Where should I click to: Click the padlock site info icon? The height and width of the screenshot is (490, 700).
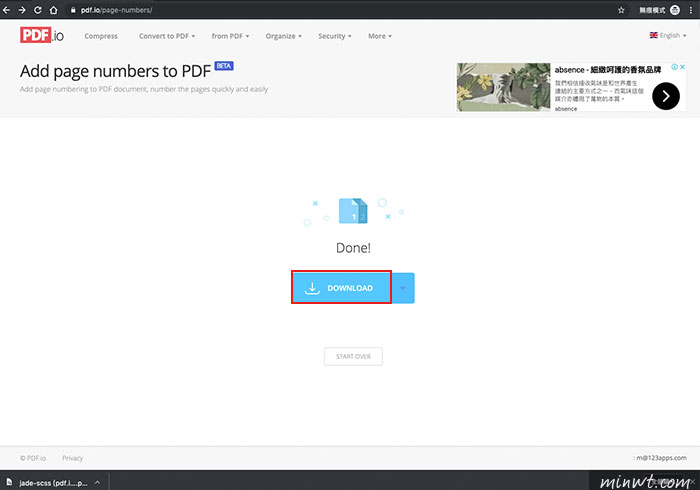click(73, 10)
